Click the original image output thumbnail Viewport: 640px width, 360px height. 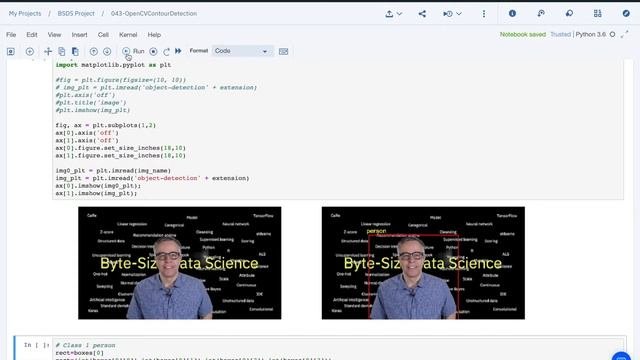[180, 263]
